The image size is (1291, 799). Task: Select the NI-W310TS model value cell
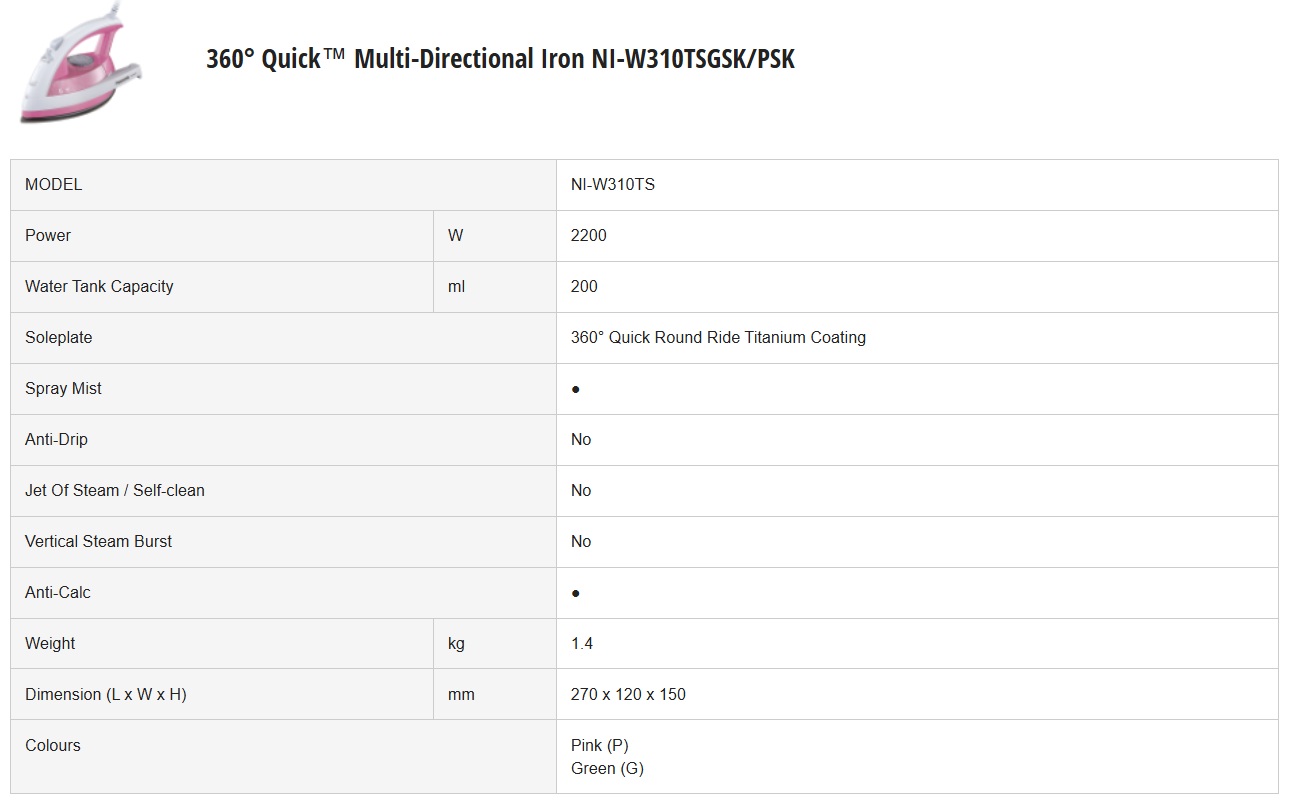coord(613,185)
